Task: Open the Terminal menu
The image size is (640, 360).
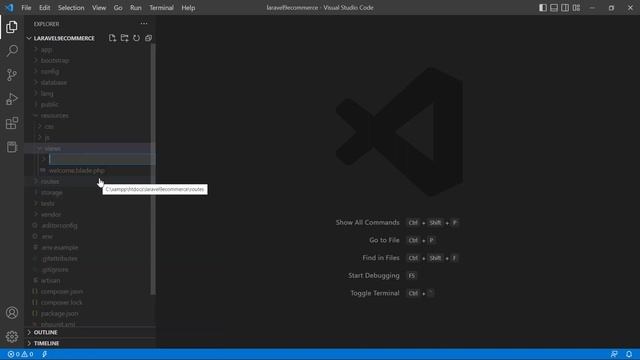Action: [x=161, y=8]
